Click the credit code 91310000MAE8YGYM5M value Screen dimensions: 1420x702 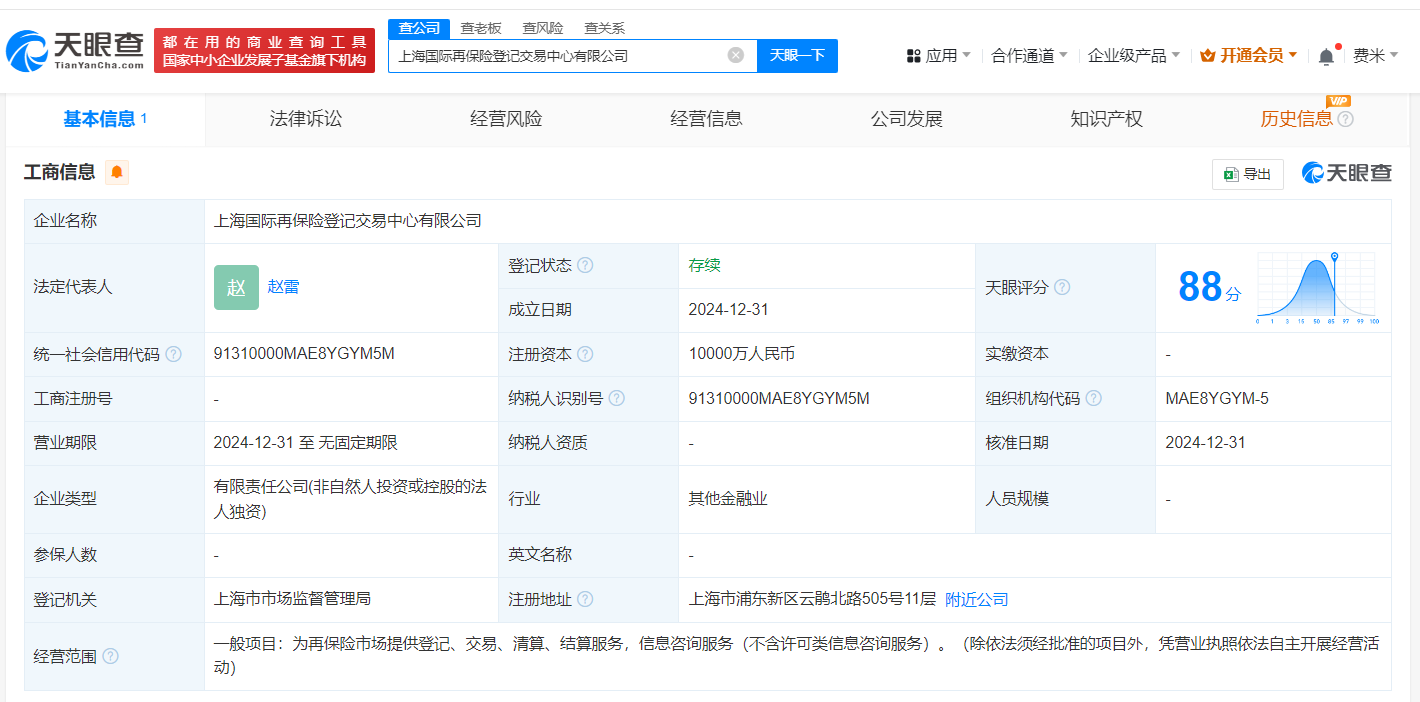click(x=304, y=354)
